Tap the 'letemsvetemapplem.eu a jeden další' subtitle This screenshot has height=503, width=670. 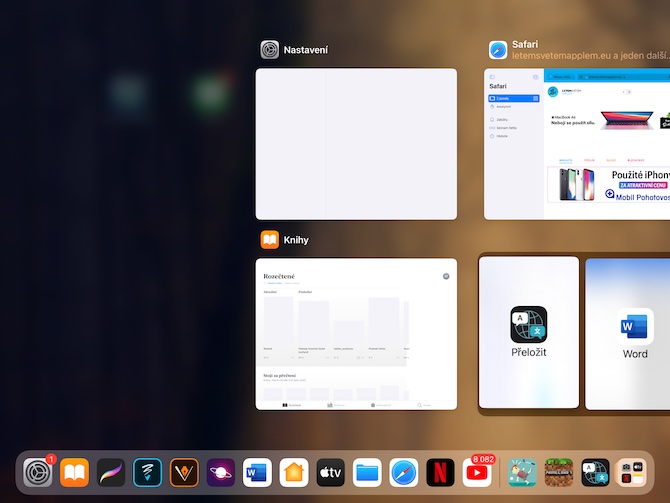[591, 56]
